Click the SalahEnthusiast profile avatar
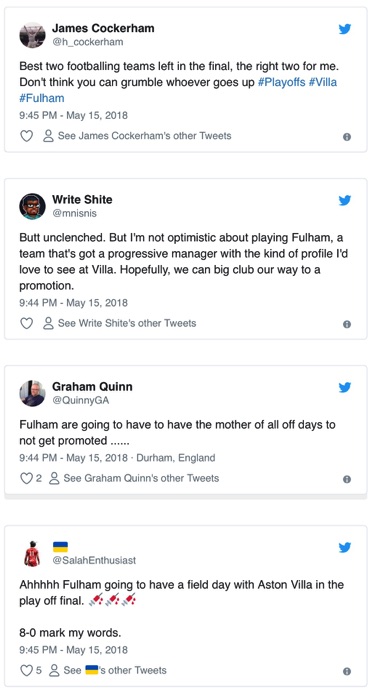378x696 pixels. (32, 554)
